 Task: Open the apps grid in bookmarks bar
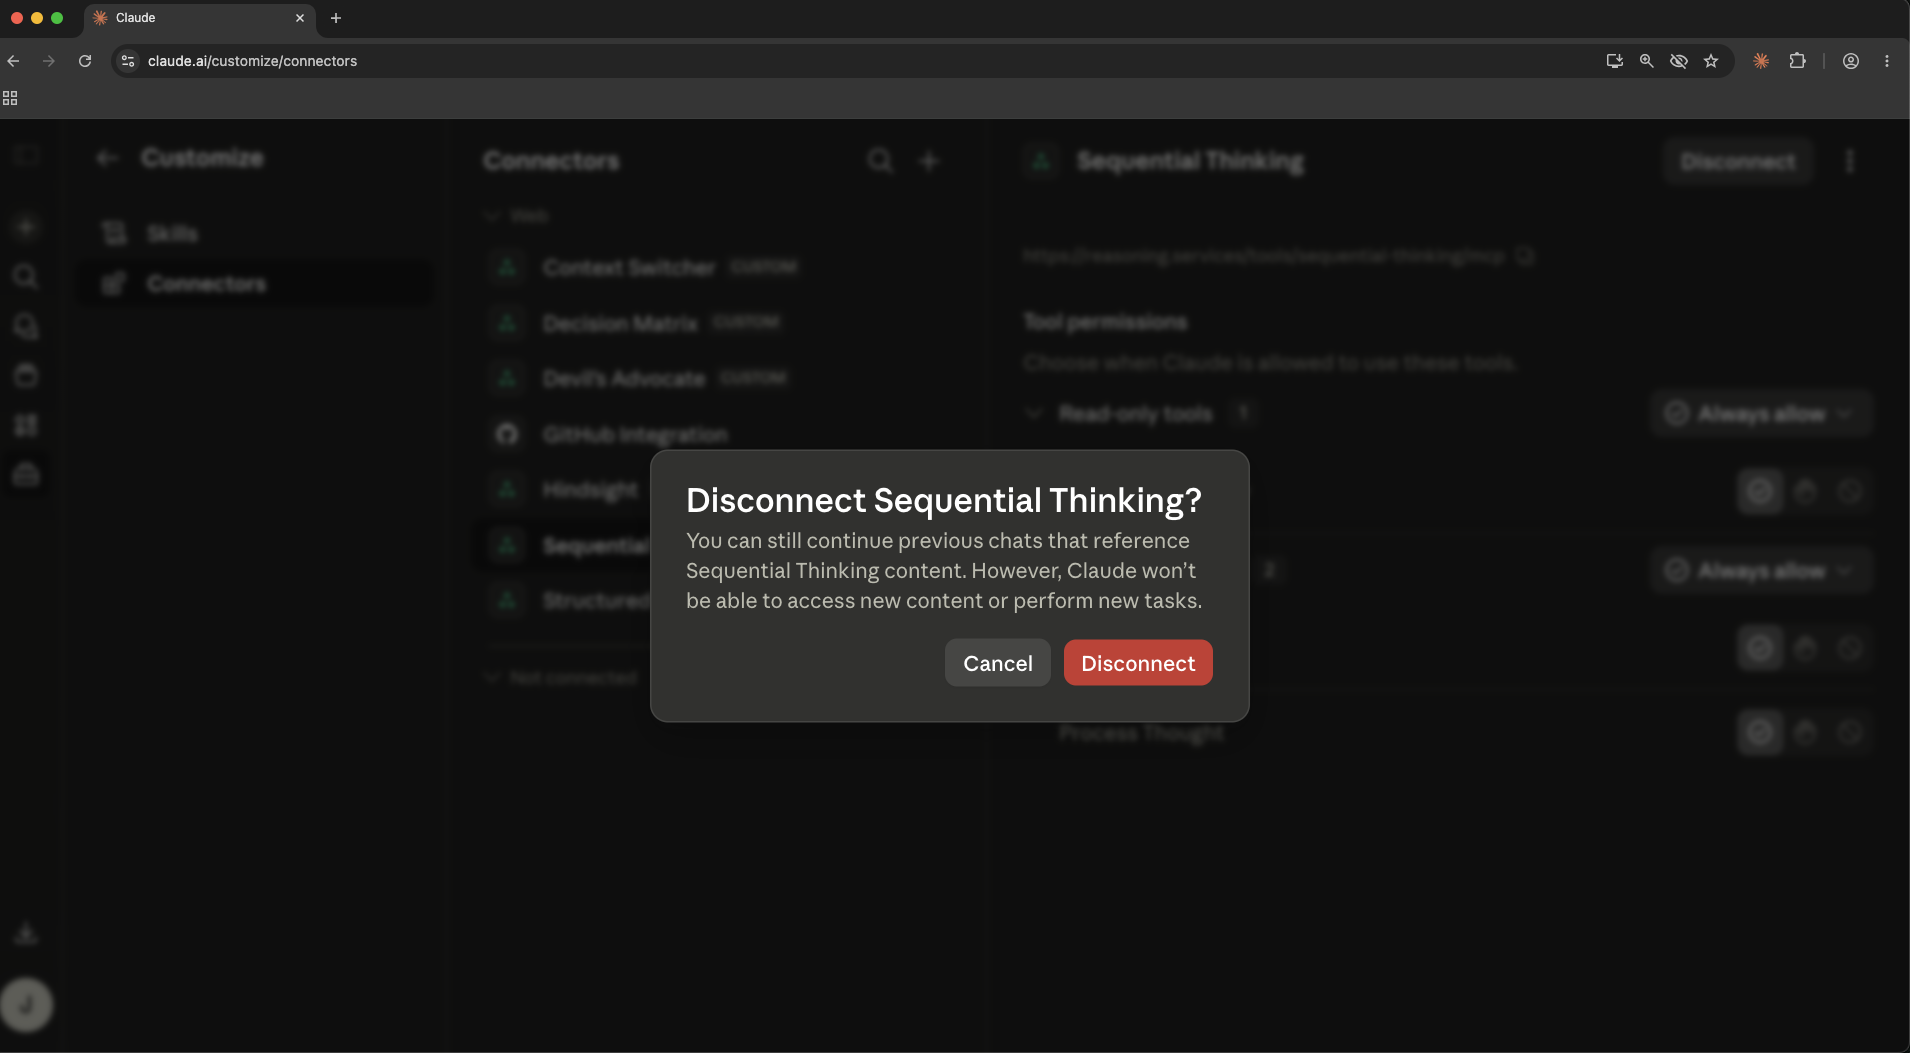(x=10, y=98)
